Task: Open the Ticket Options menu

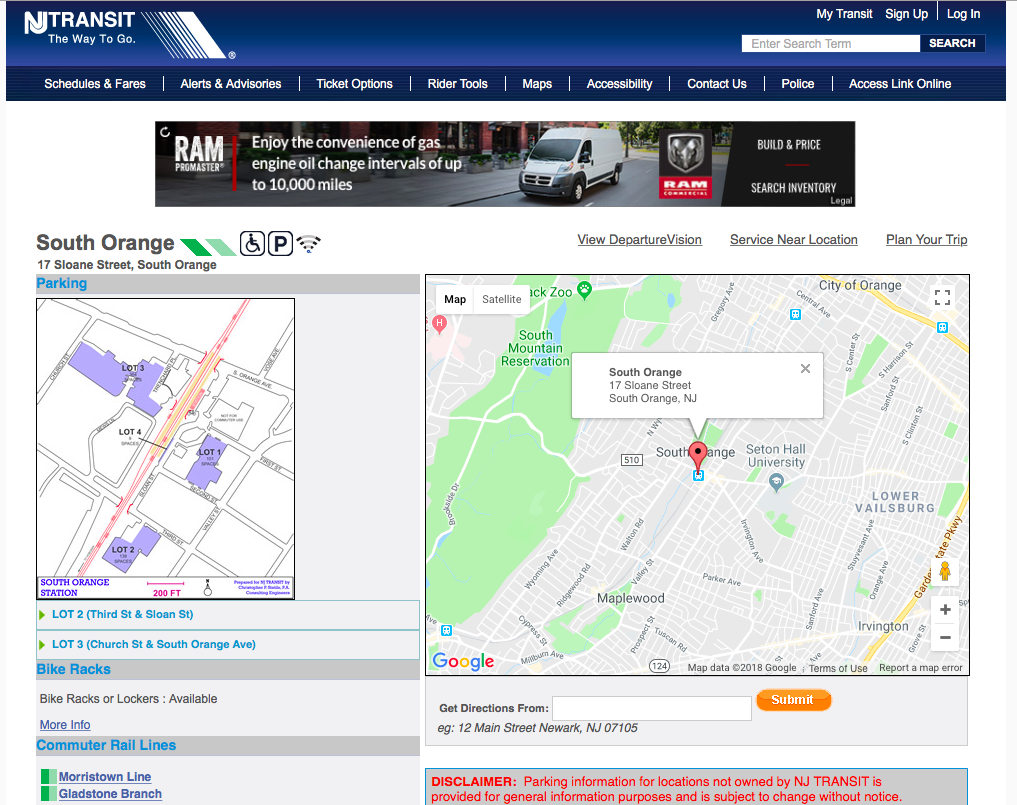Action: tap(354, 84)
